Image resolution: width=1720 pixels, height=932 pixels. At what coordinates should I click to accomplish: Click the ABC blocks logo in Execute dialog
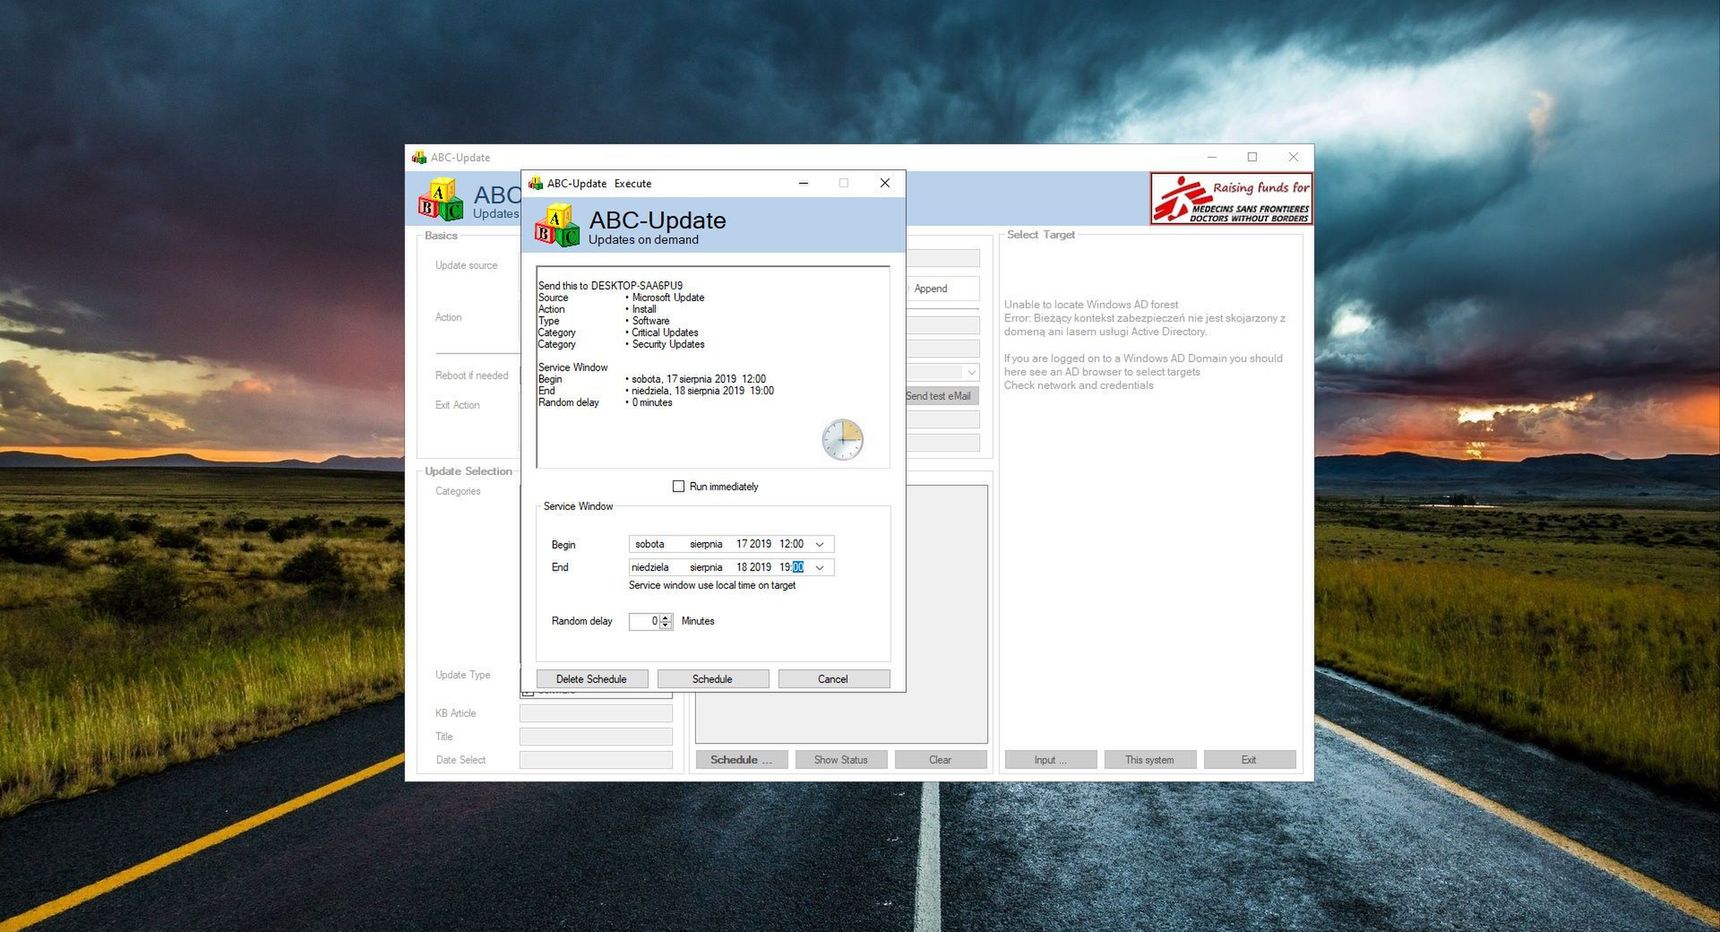point(557,225)
